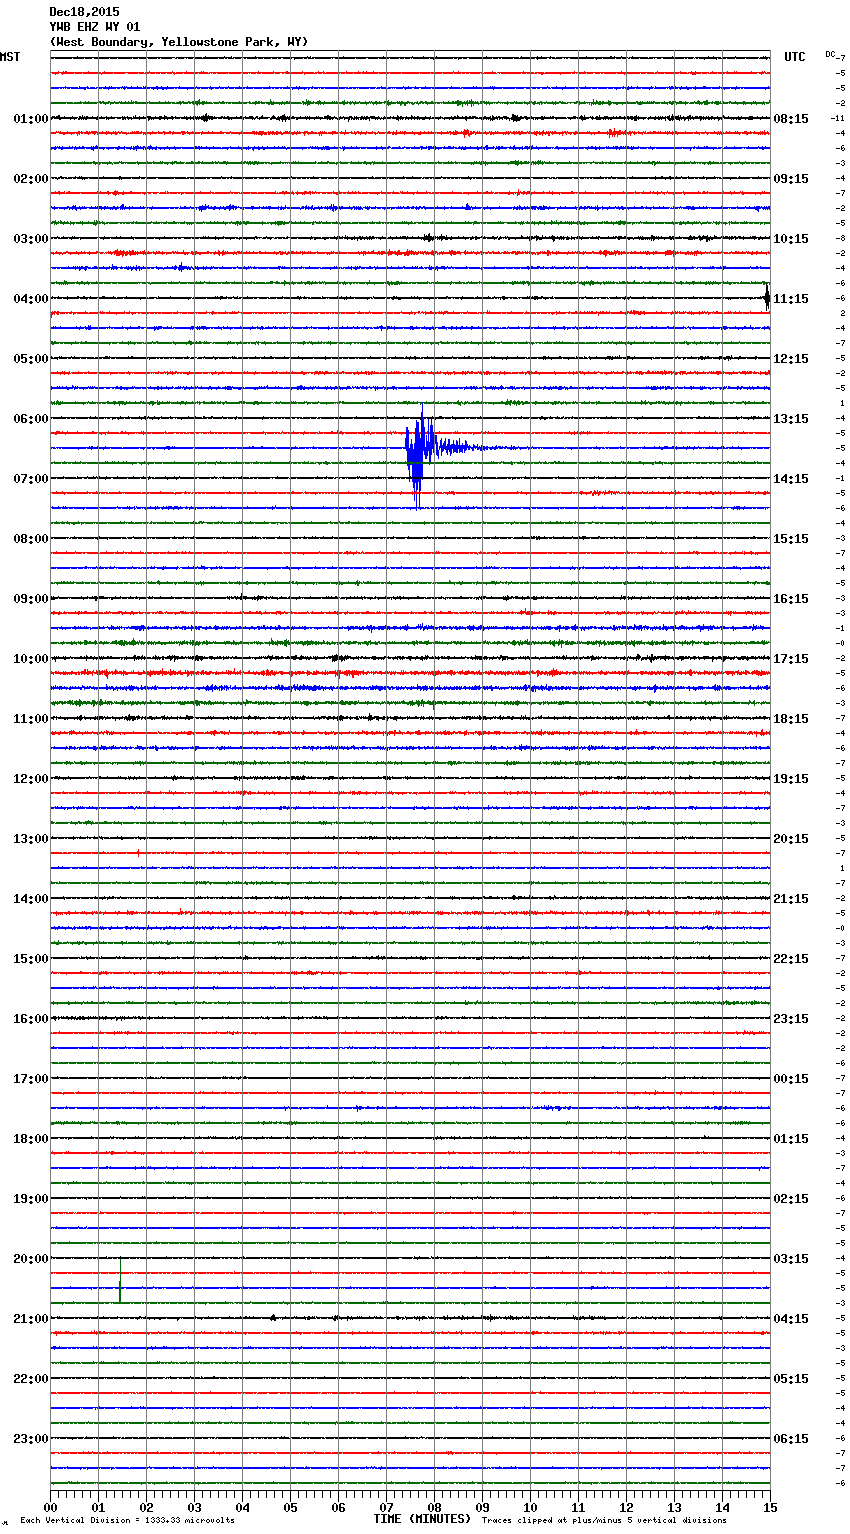Viewport: 850px width, 1534px height.
Task: Select the 01:00 MST row label
Action: 31,119
